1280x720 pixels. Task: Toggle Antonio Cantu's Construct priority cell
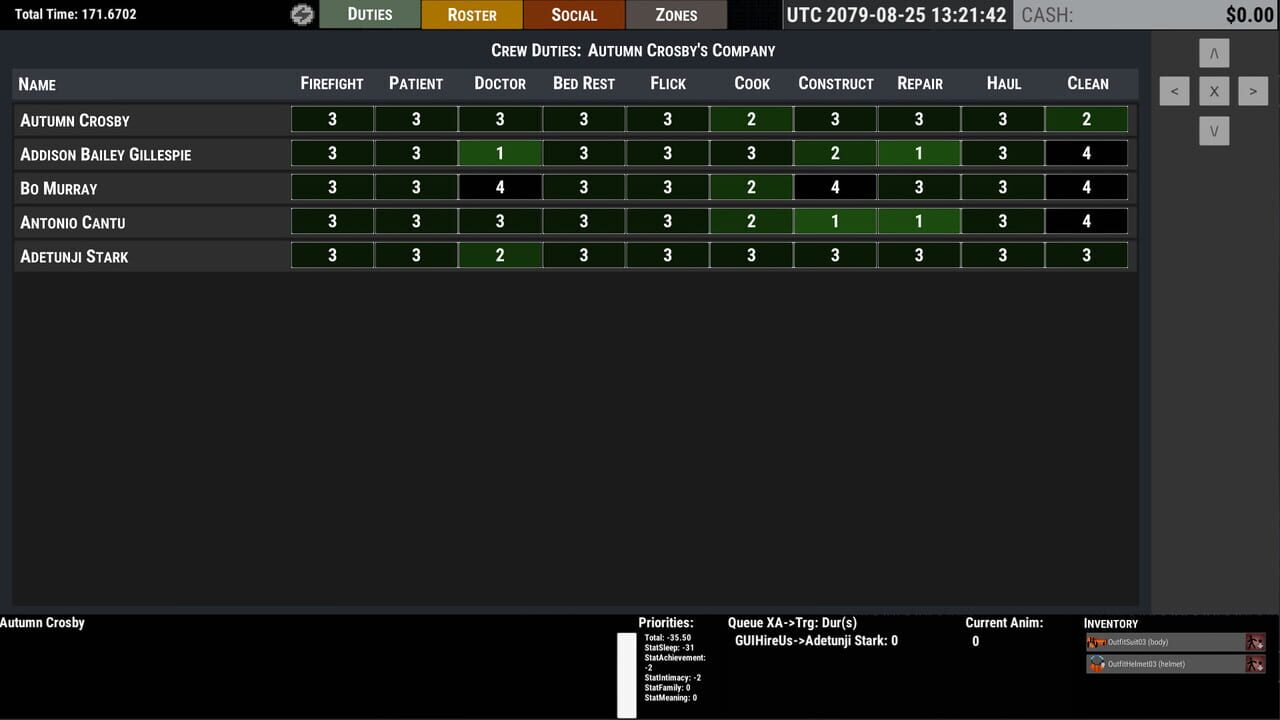pyautogui.click(x=835, y=221)
